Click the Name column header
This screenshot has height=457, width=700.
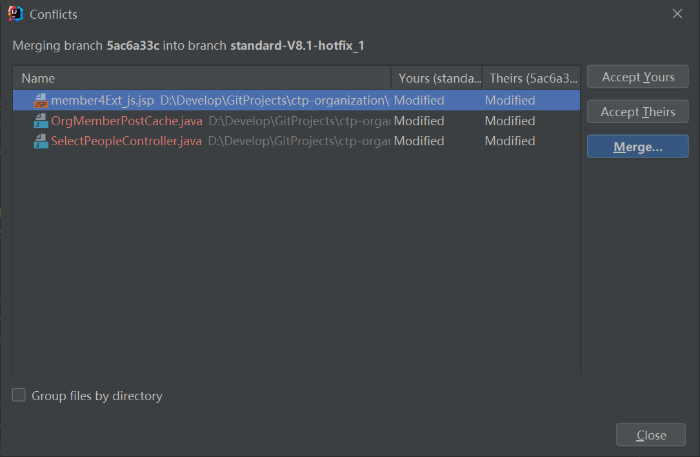[200, 78]
